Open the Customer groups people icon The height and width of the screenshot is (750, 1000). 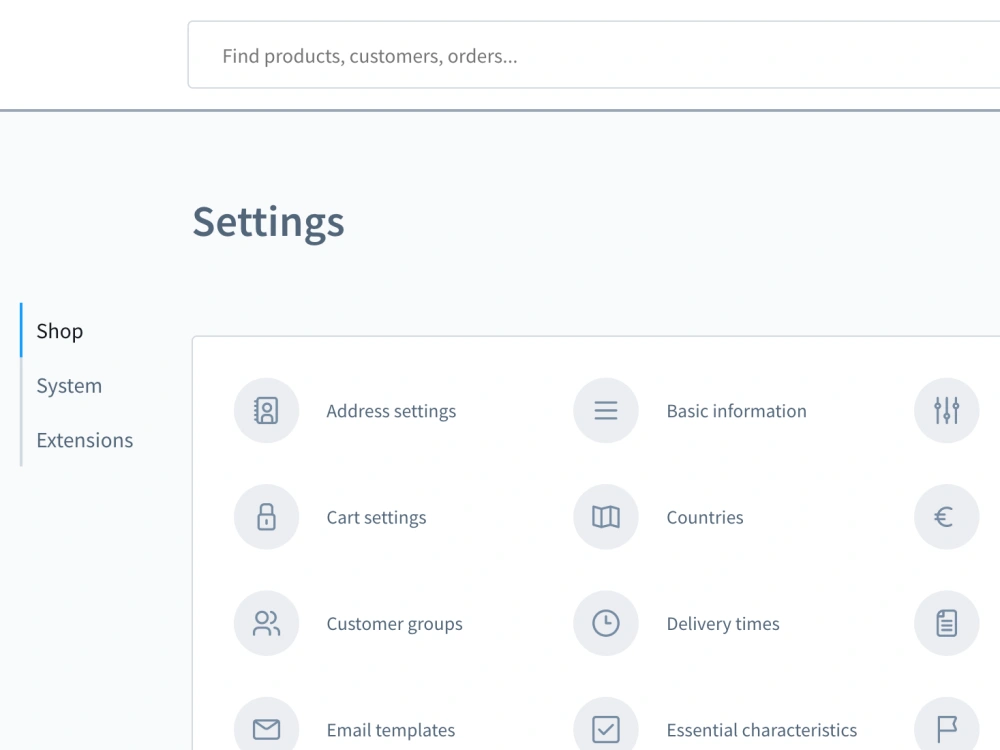pos(266,623)
